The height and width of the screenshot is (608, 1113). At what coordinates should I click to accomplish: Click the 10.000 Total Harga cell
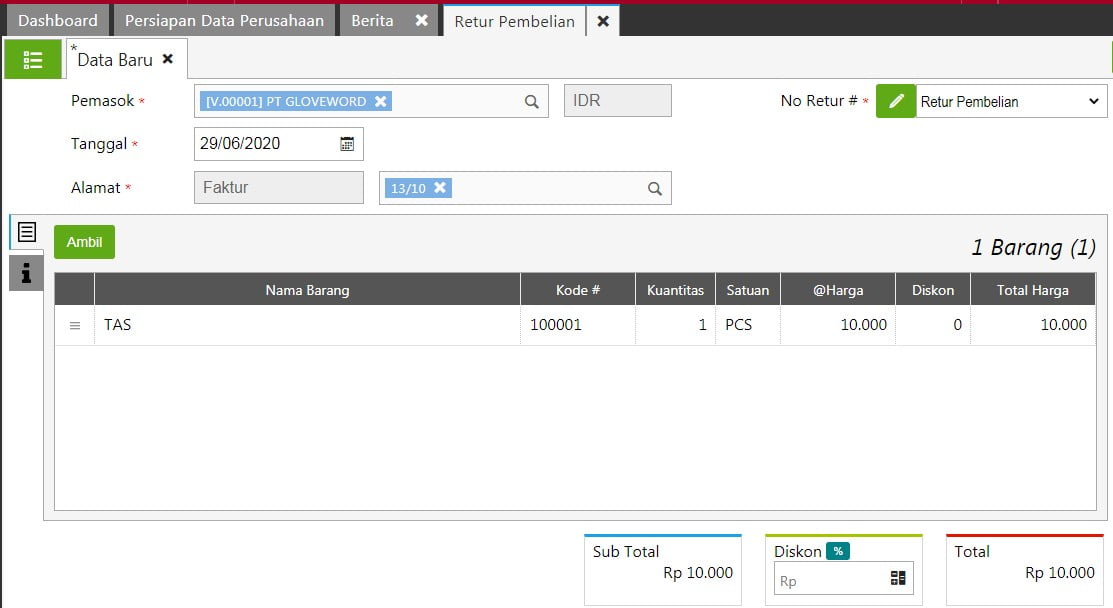pyautogui.click(x=1033, y=325)
